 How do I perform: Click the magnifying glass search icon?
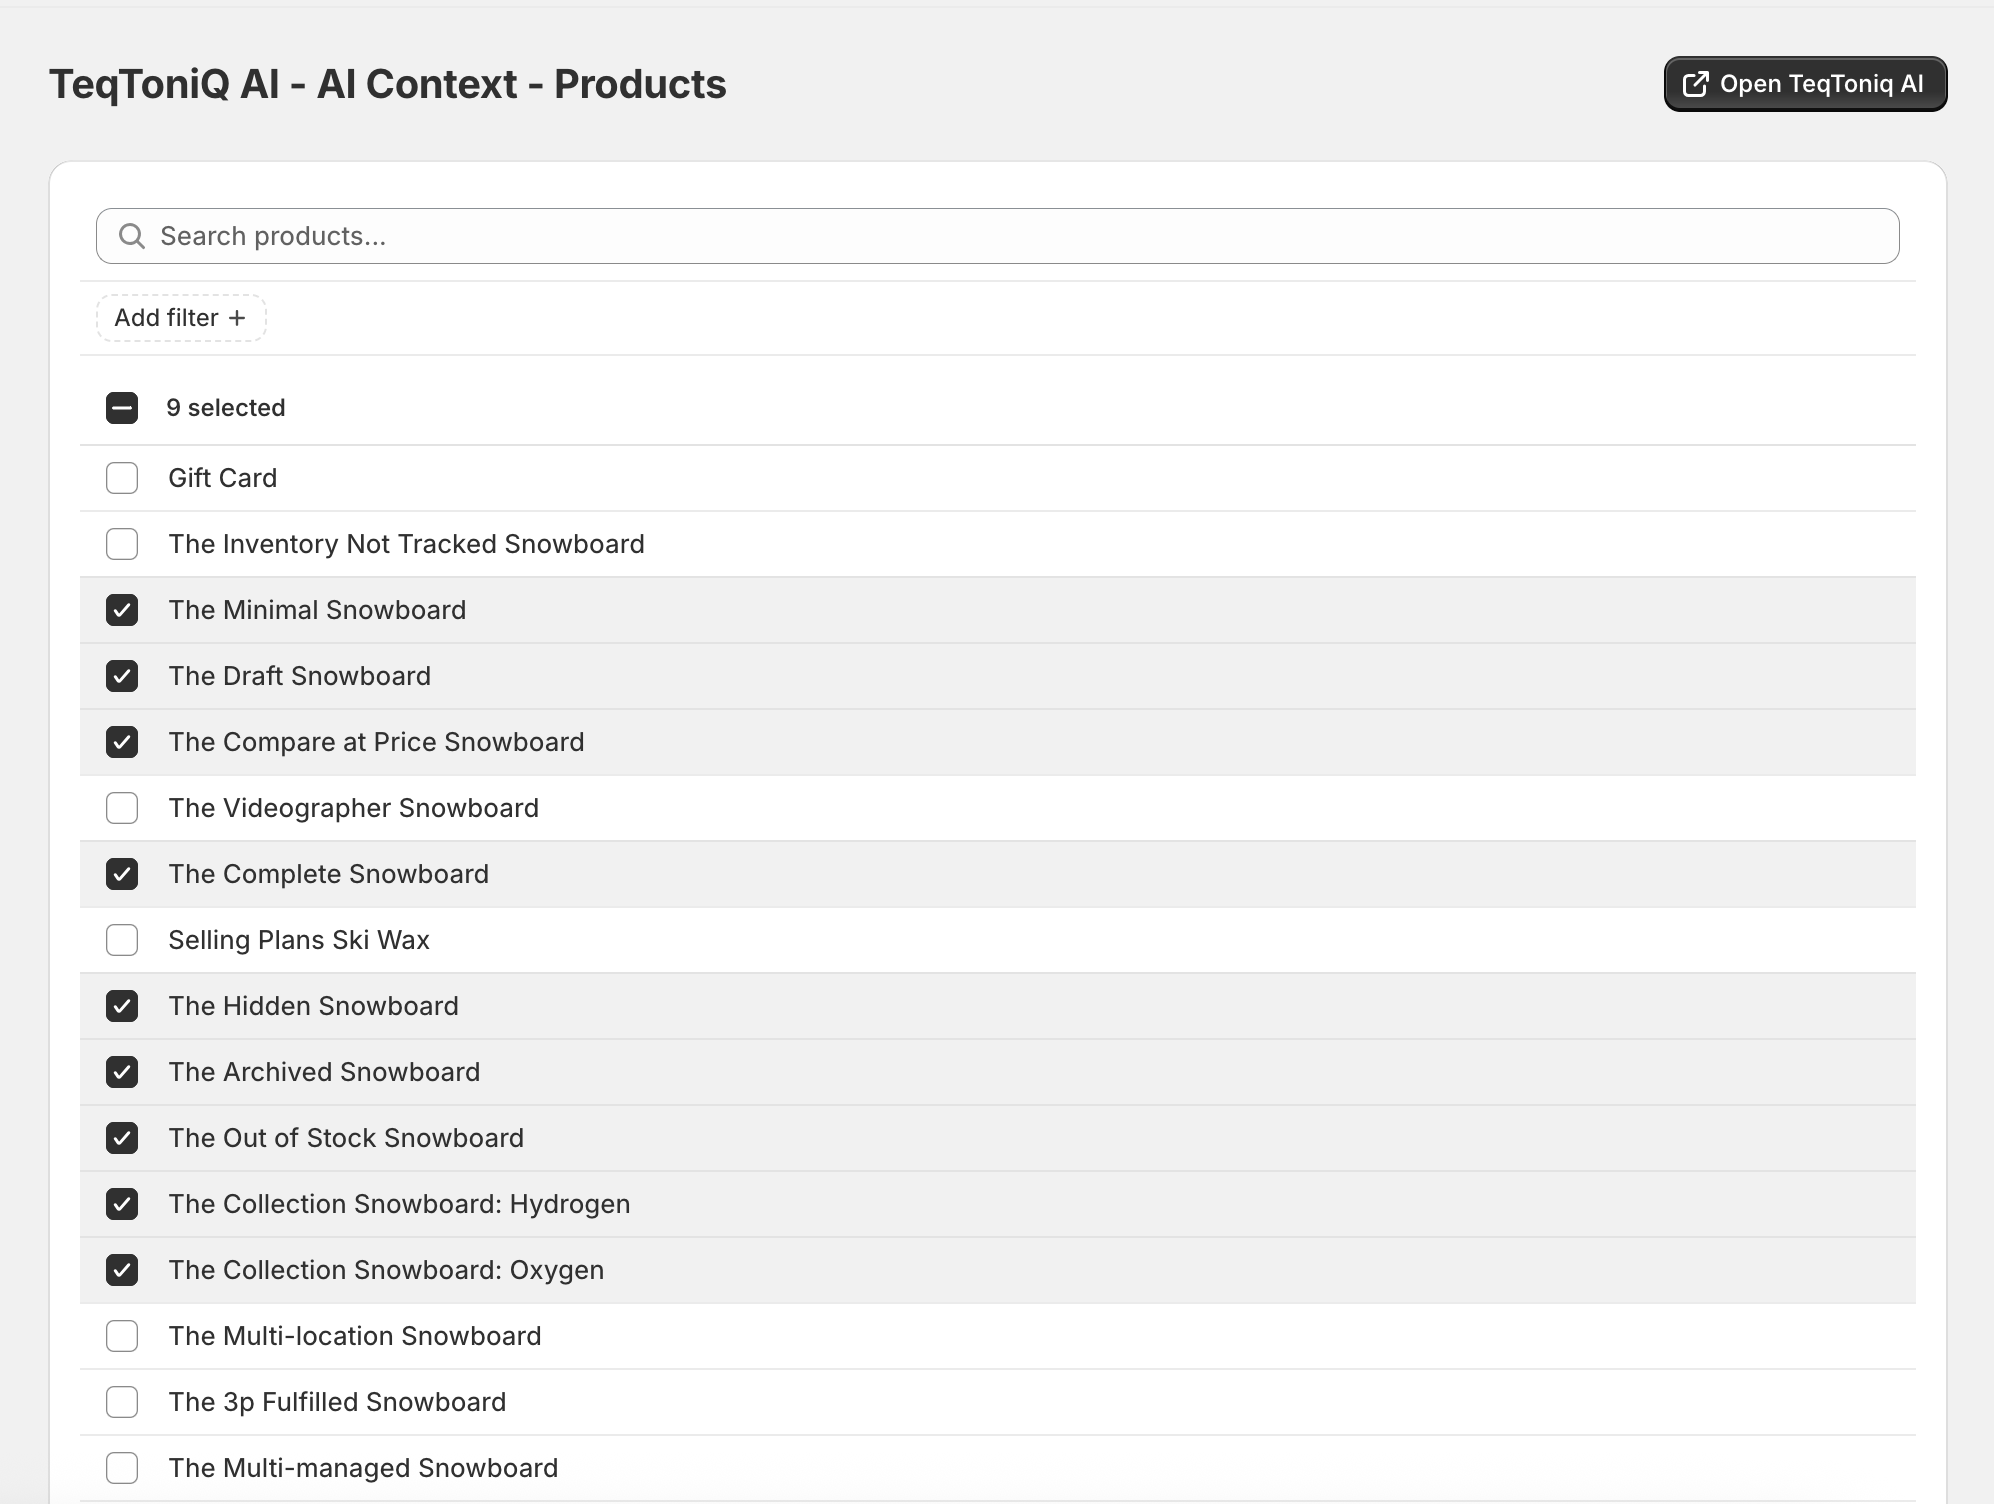(x=132, y=236)
